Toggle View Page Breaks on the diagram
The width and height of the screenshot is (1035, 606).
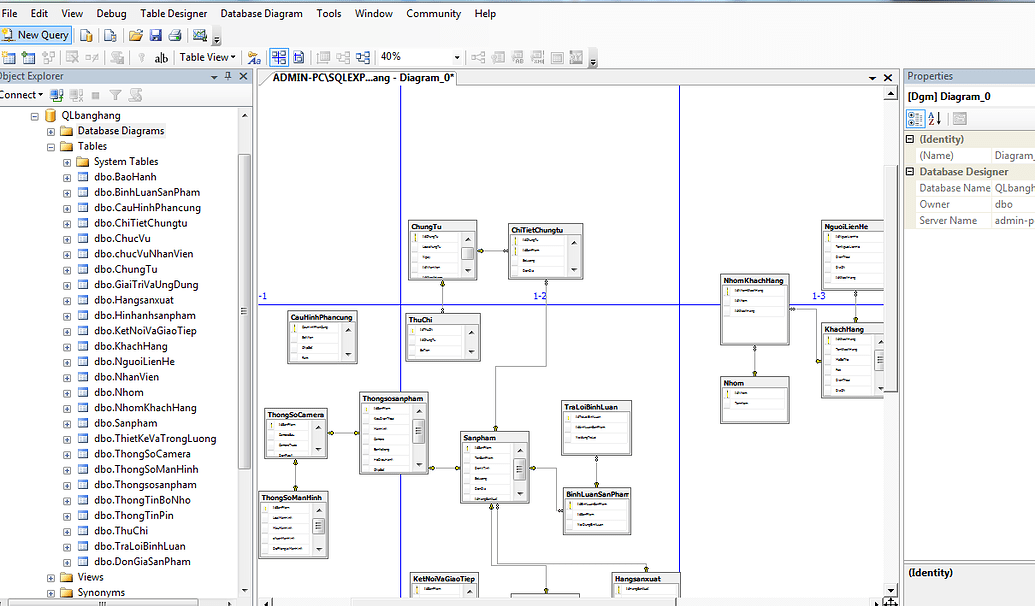pos(278,57)
